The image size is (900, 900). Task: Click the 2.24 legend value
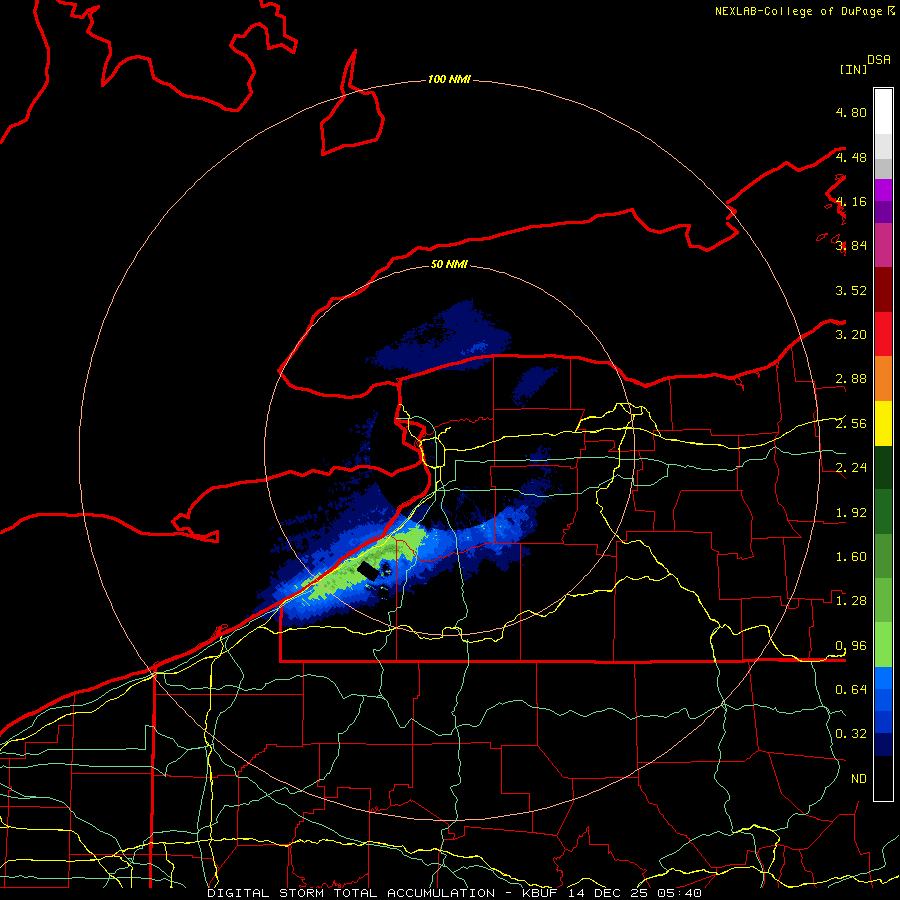(851, 468)
